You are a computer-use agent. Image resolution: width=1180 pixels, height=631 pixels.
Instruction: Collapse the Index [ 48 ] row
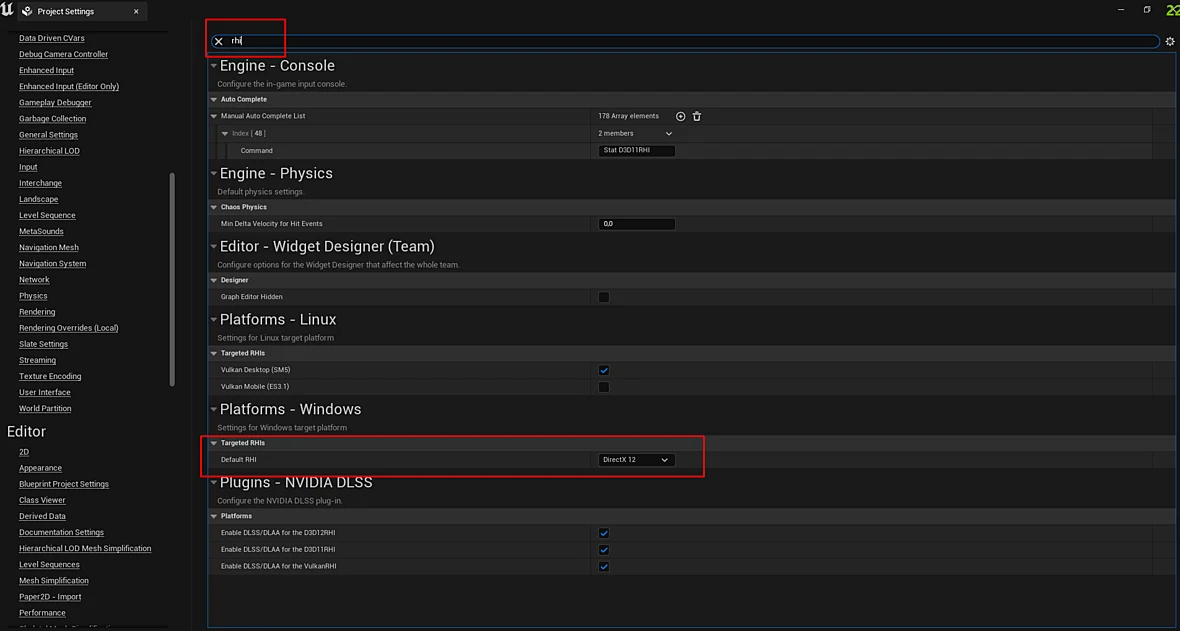[224, 133]
